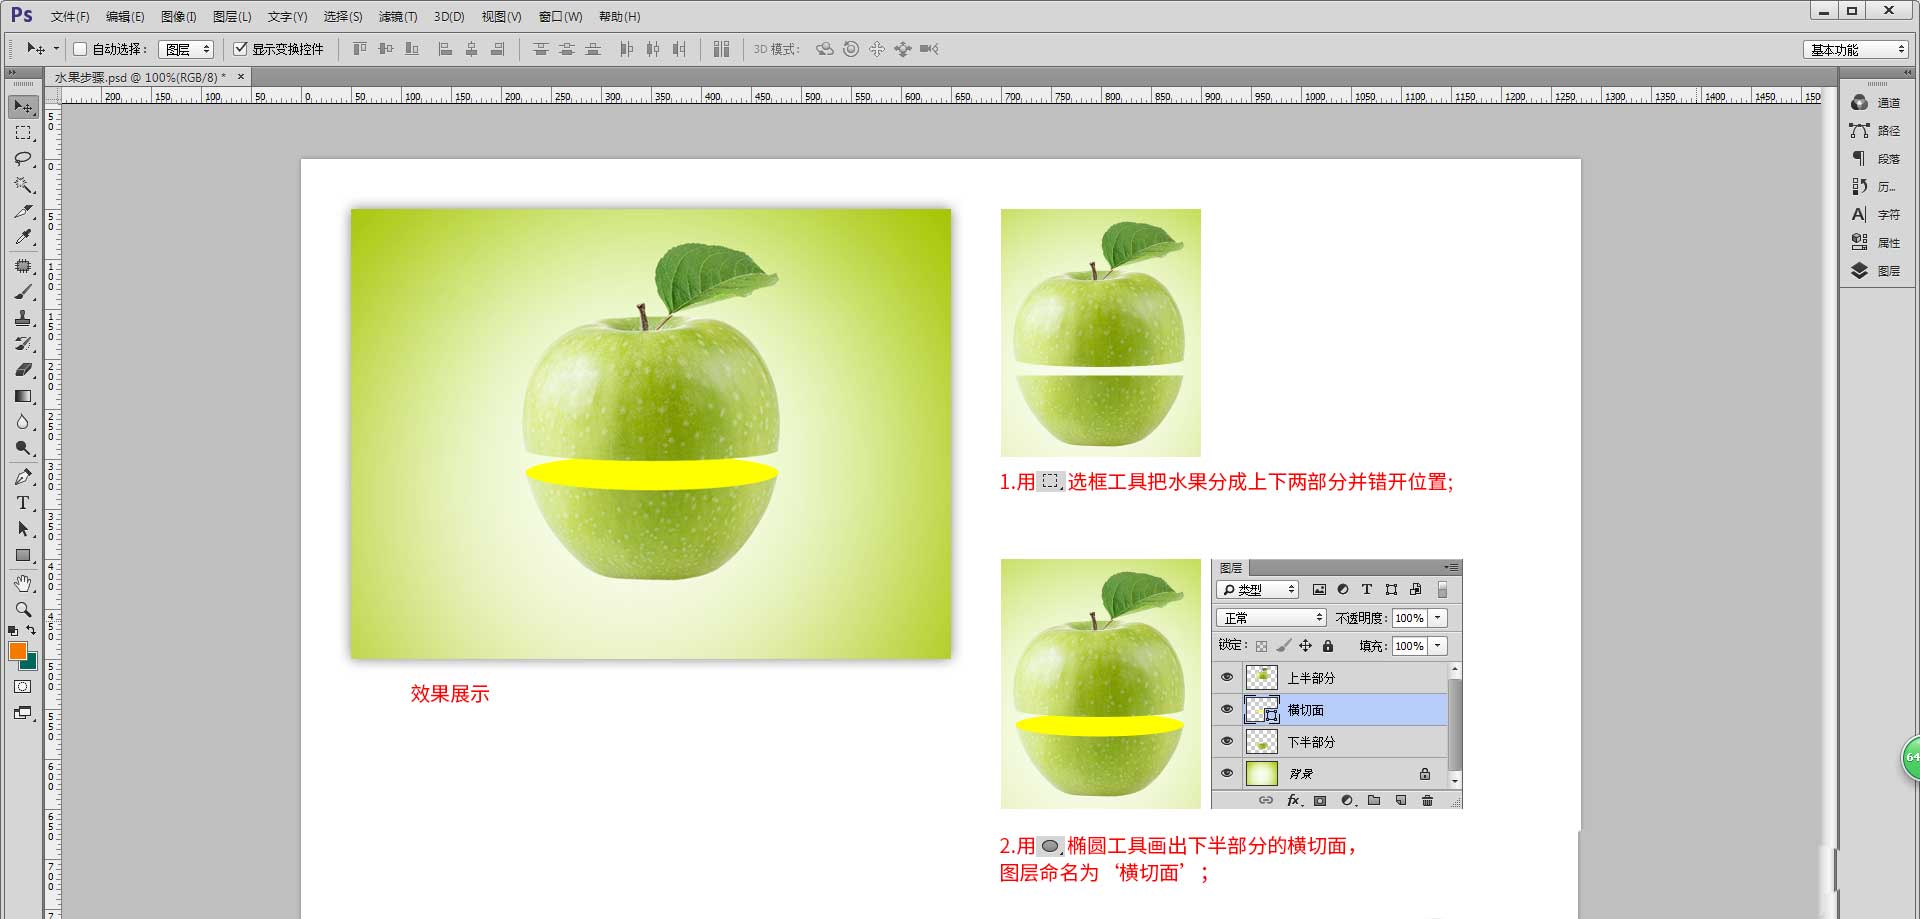The height and width of the screenshot is (919, 1920).
Task: Select the Crop tool
Action: coord(23,211)
